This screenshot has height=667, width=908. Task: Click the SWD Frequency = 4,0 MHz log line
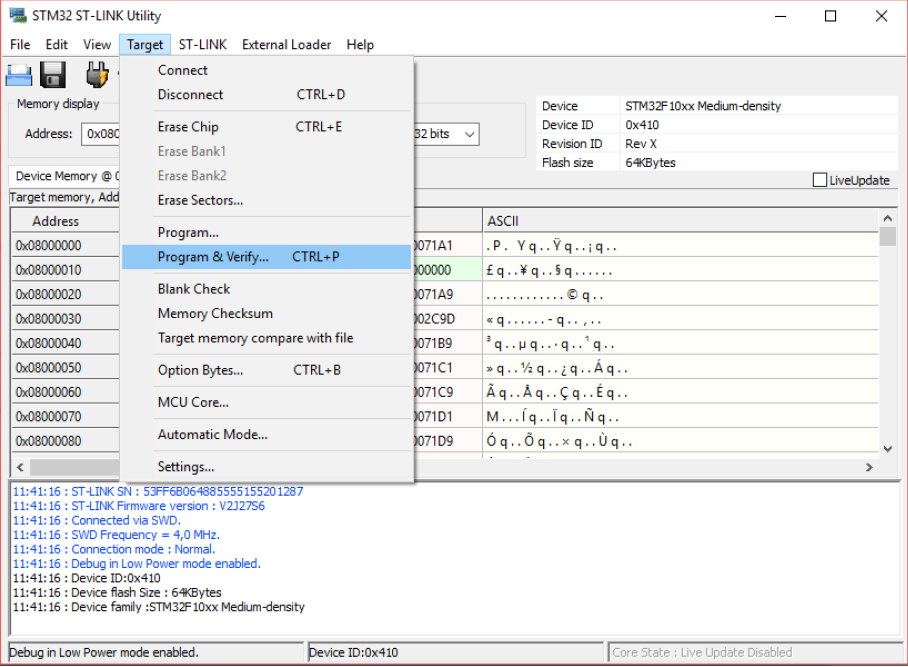(116, 535)
